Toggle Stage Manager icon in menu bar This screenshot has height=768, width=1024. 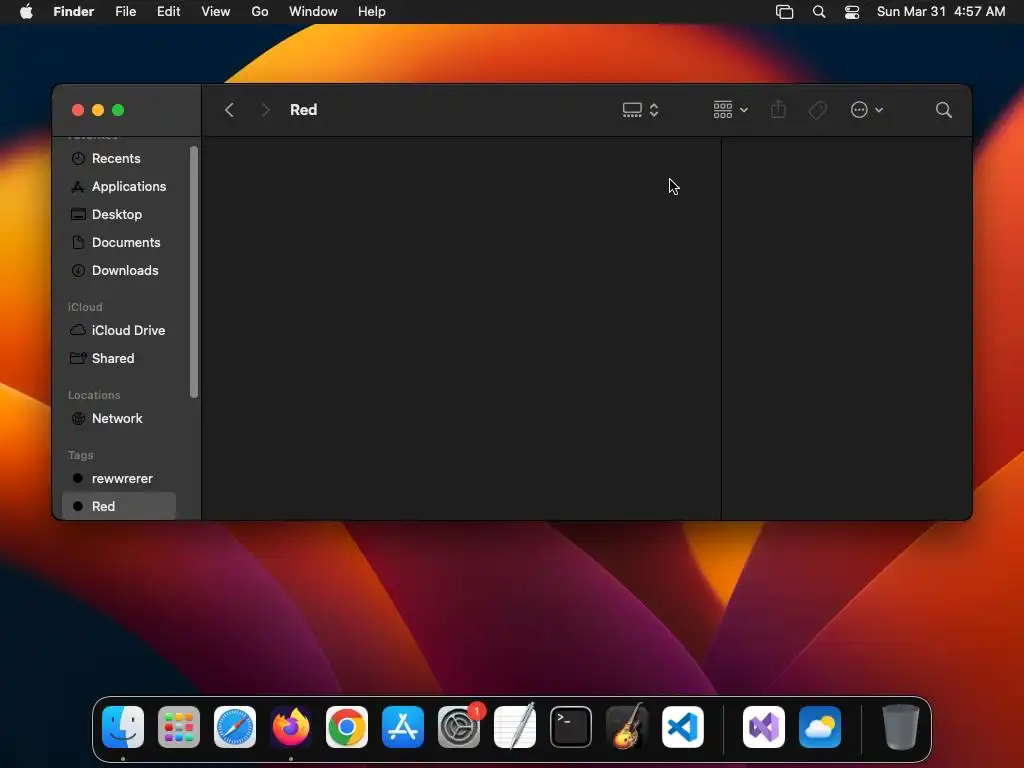pos(784,12)
